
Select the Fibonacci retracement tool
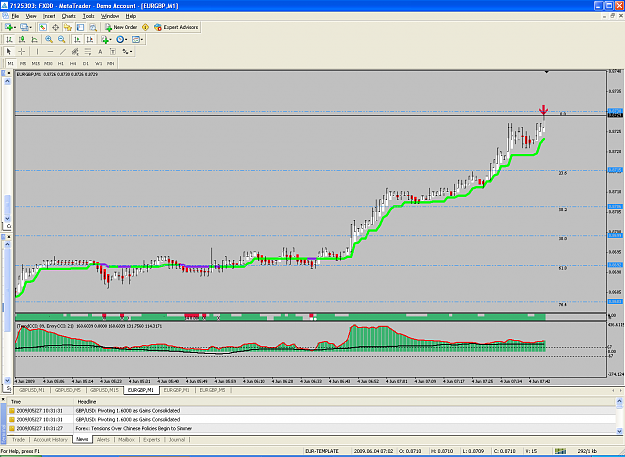[x=88, y=51]
